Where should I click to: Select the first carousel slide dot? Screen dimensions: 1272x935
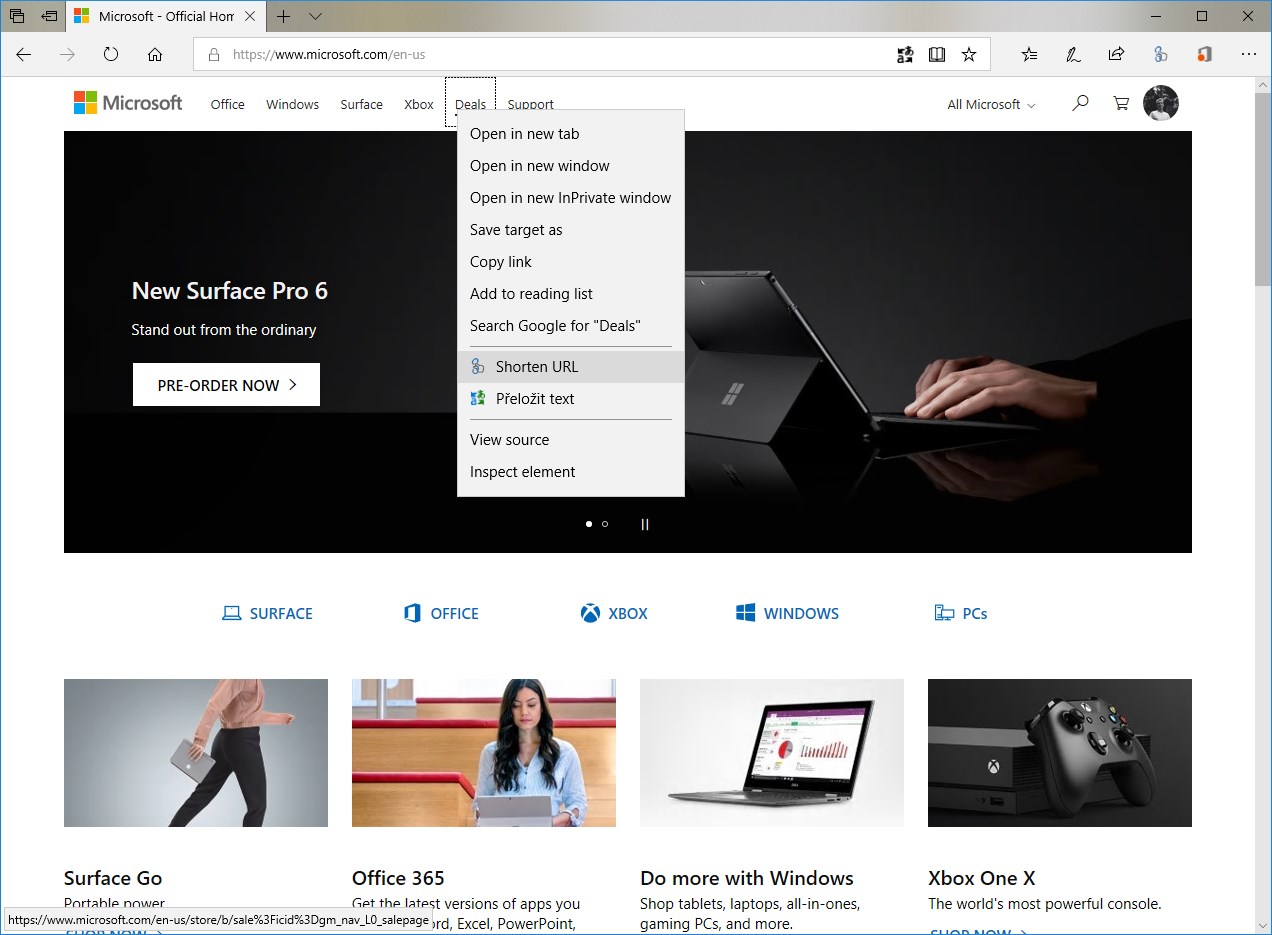tap(588, 524)
